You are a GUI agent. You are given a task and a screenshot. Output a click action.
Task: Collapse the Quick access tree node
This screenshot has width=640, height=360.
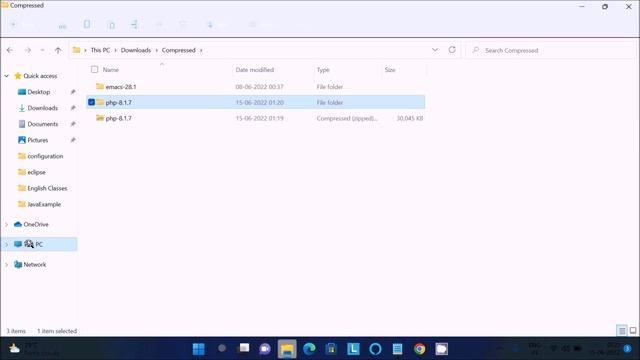point(7,76)
